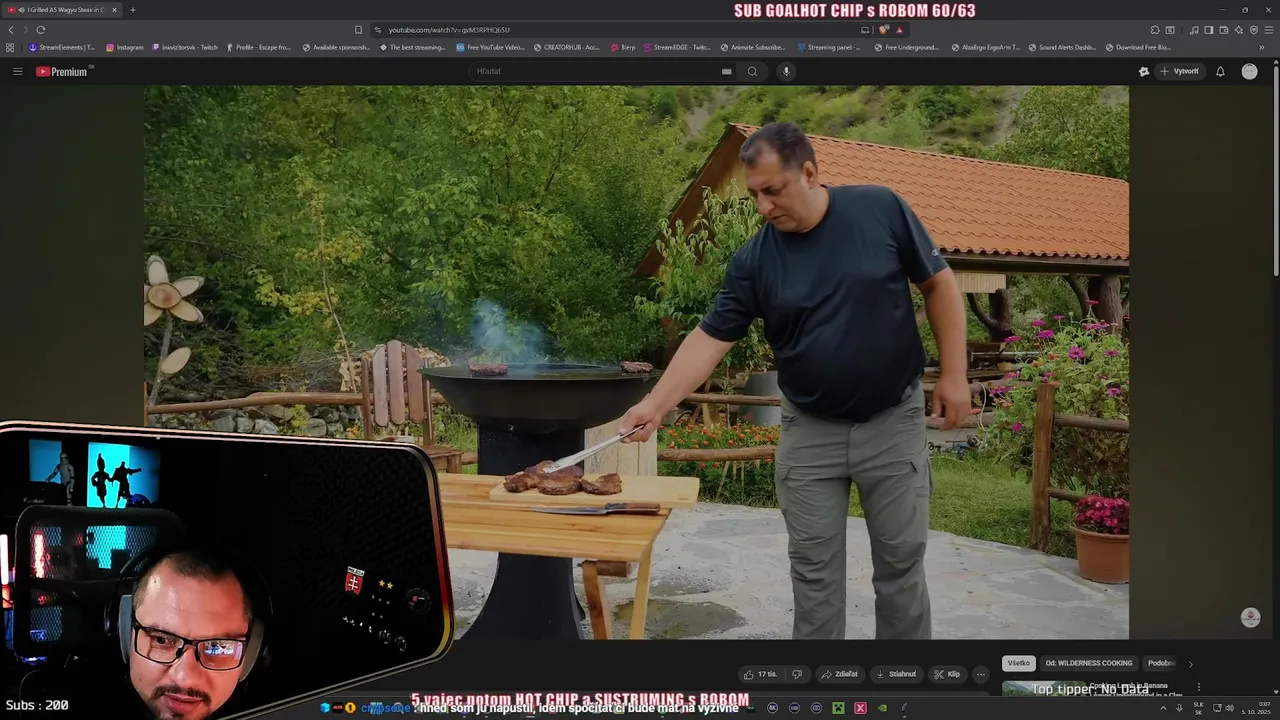The image size is (1280, 720).
Task: Select Od: WILDERNESS COOKING chip
Action: (1089, 663)
